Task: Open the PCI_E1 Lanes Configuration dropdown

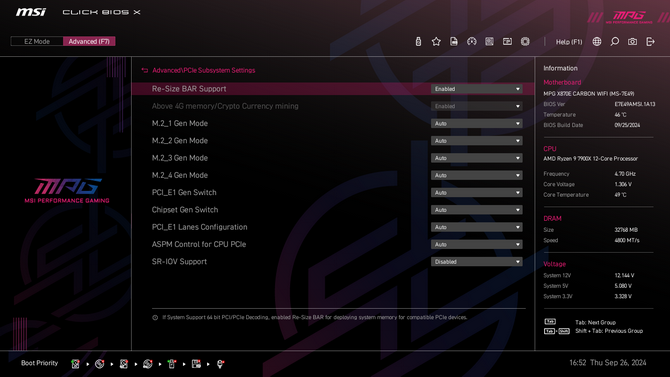Action: pyautogui.click(x=476, y=227)
